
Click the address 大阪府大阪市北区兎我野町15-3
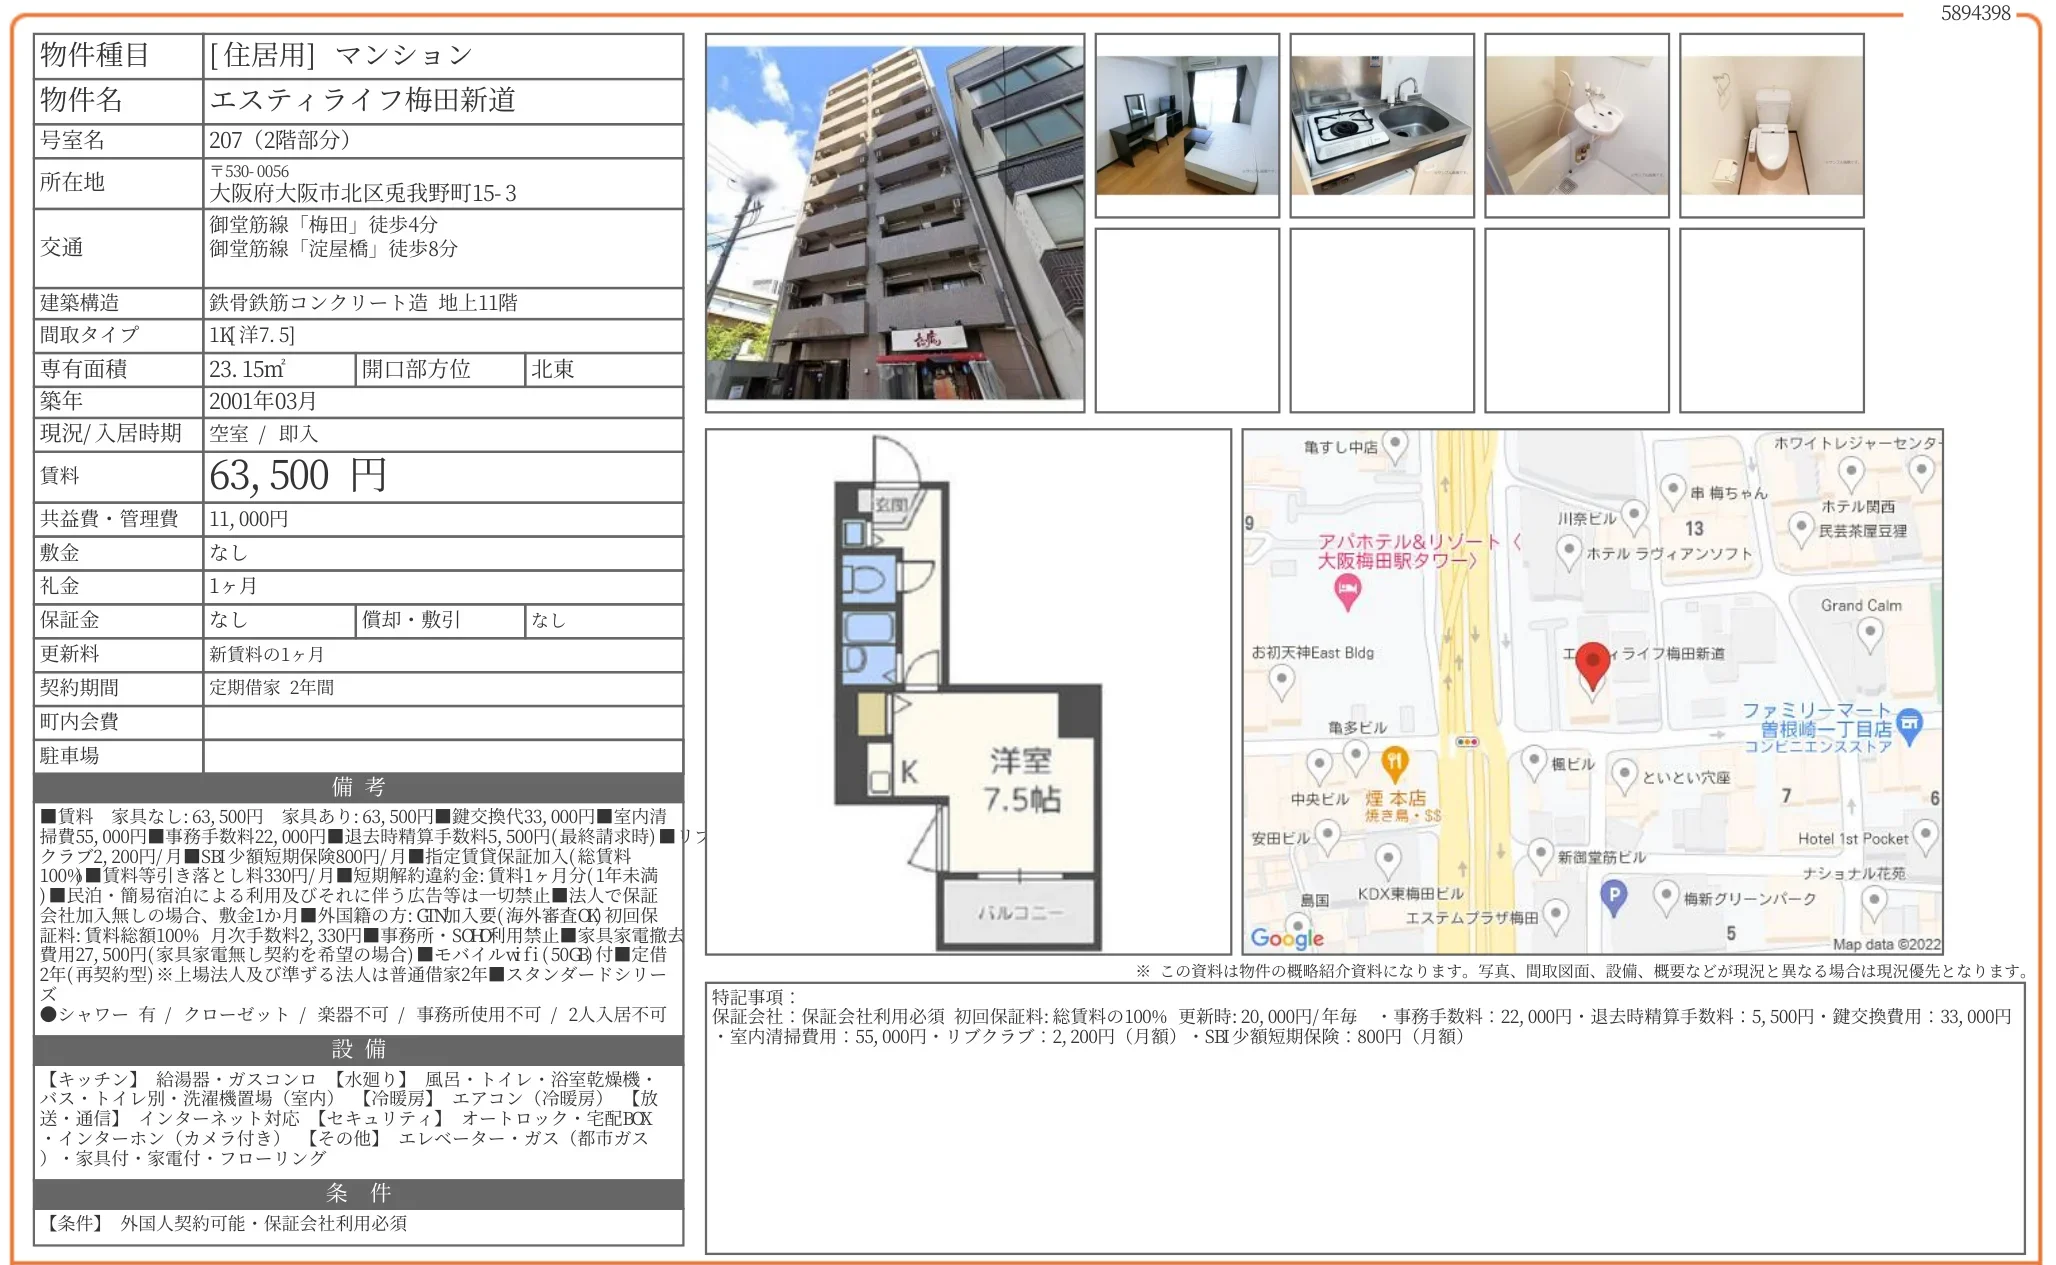coord(363,193)
